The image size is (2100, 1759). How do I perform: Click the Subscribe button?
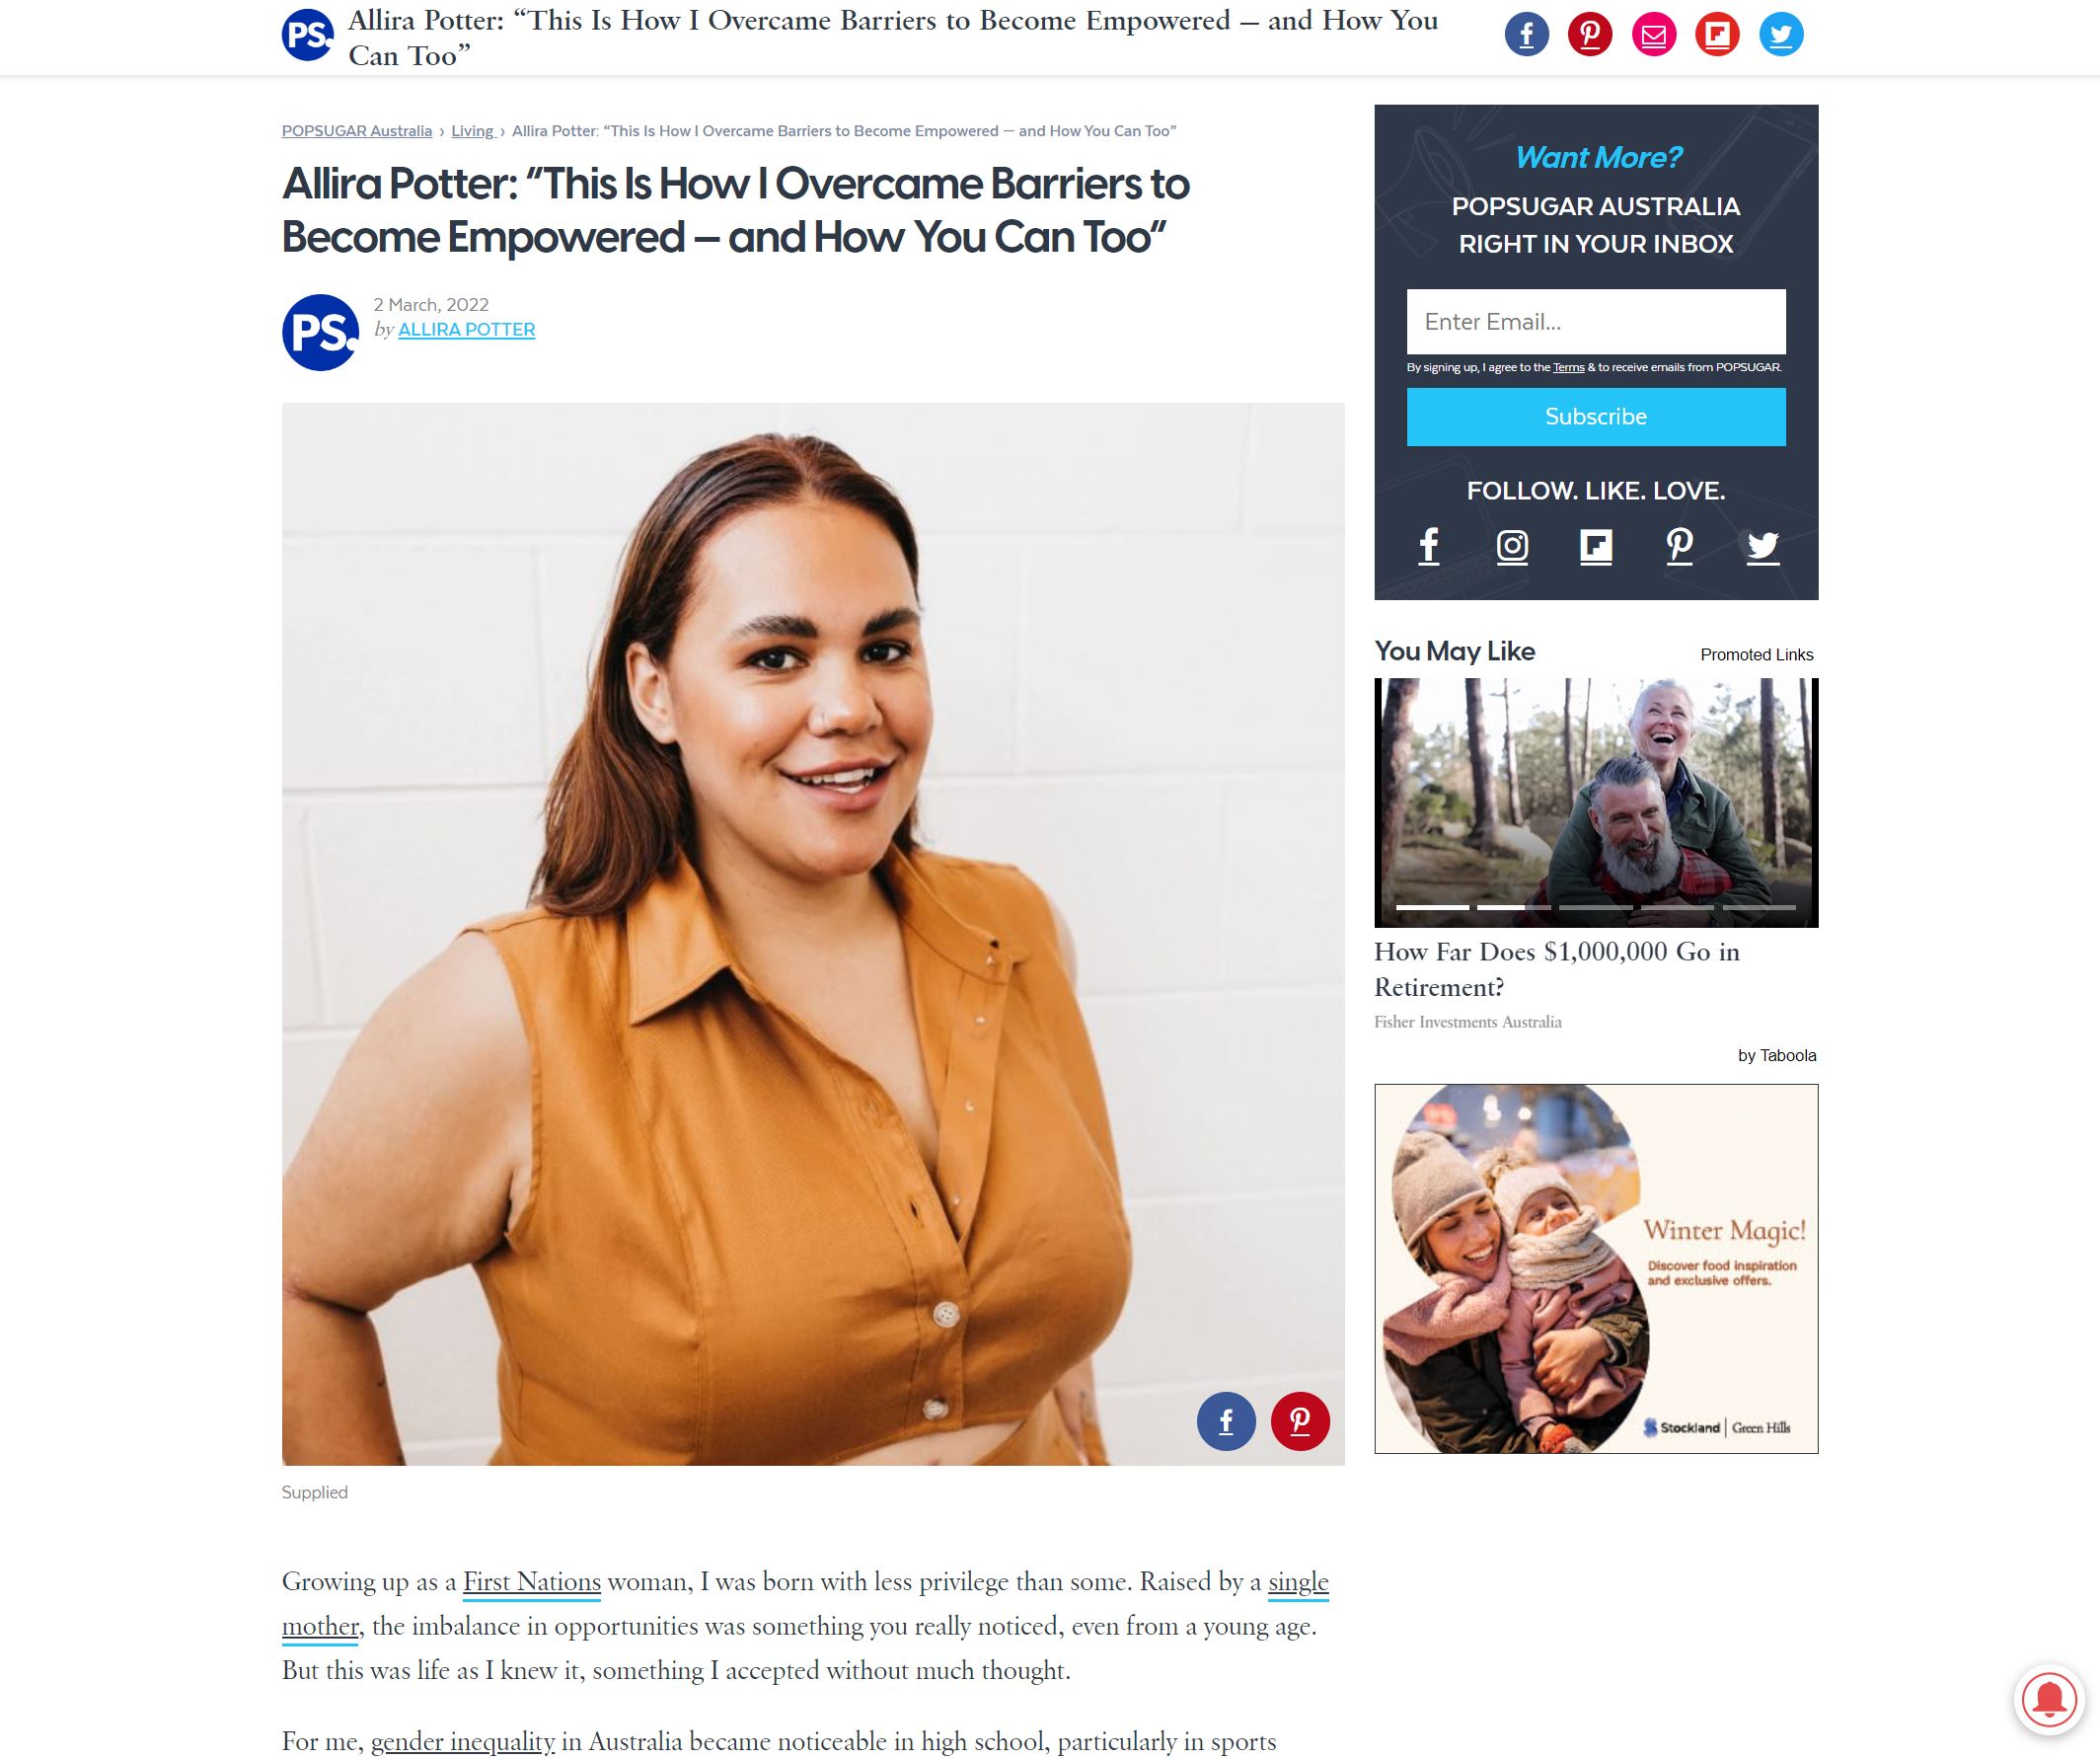[x=1596, y=416]
